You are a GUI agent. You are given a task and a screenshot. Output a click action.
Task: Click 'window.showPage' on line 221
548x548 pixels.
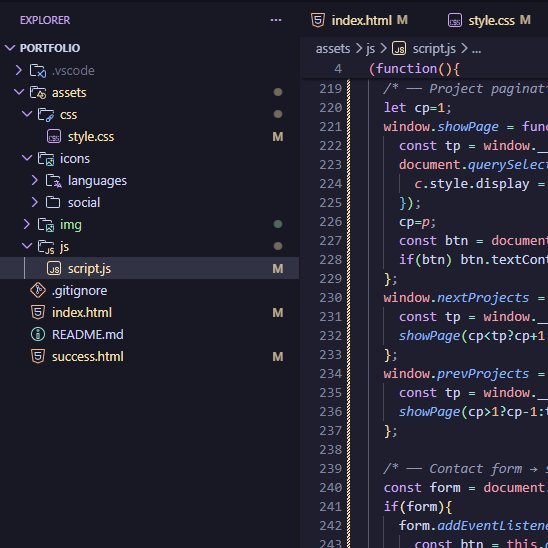(x=441, y=127)
